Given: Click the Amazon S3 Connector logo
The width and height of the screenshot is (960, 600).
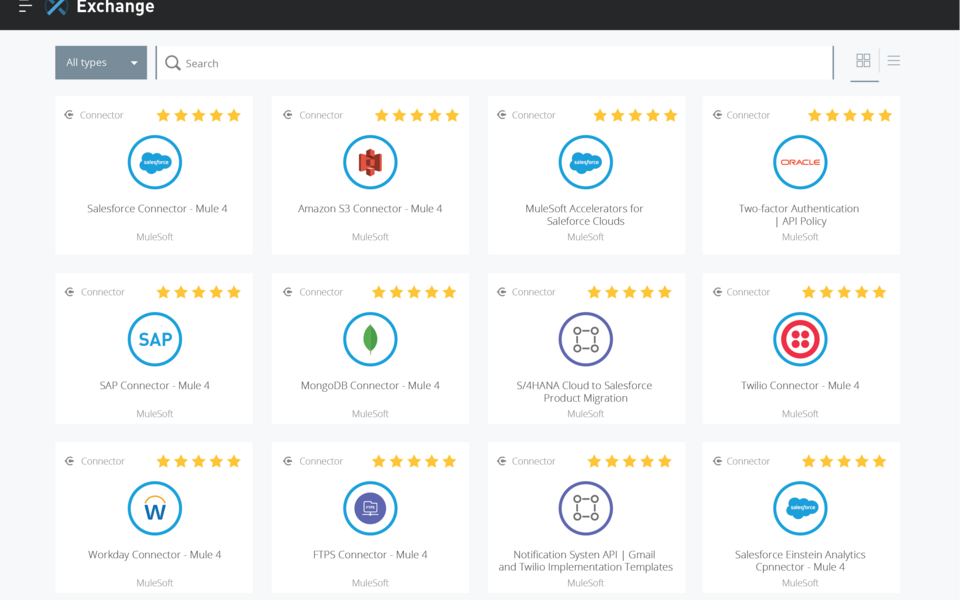Looking at the screenshot, I should 370,162.
